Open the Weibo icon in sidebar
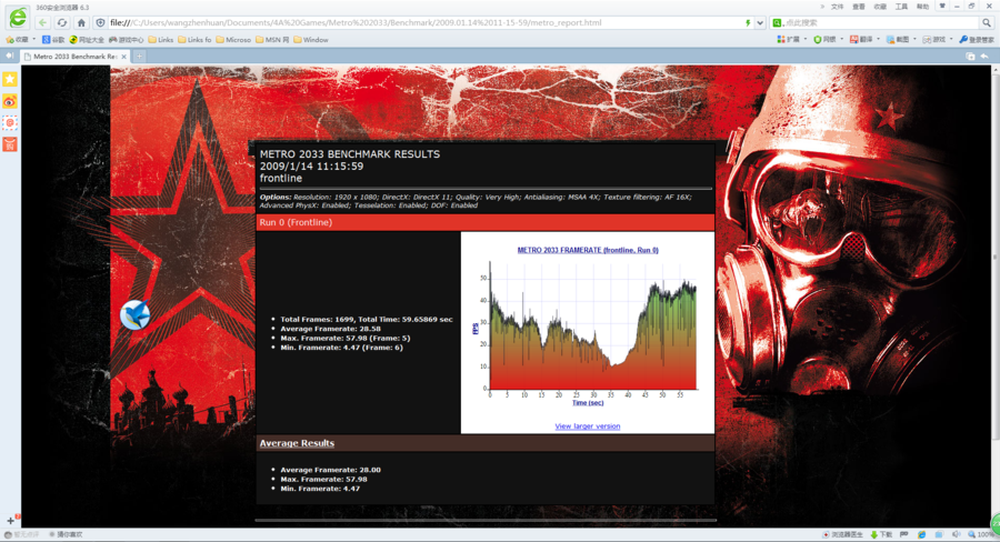The width and height of the screenshot is (1000, 542). pyautogui.click(x=10, y=101)
